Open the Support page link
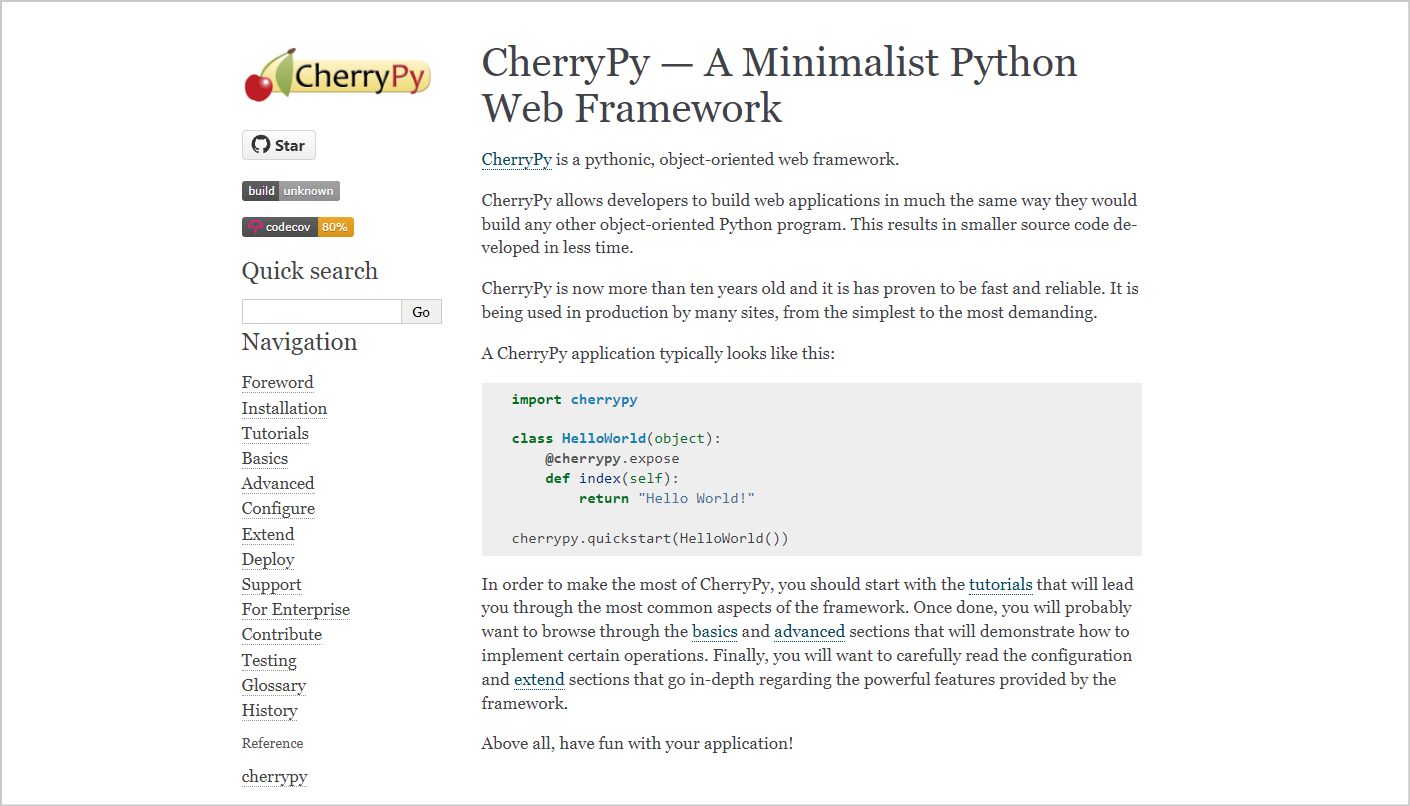The width and height of the screenshot is (1410, 806). click(271, 584)
